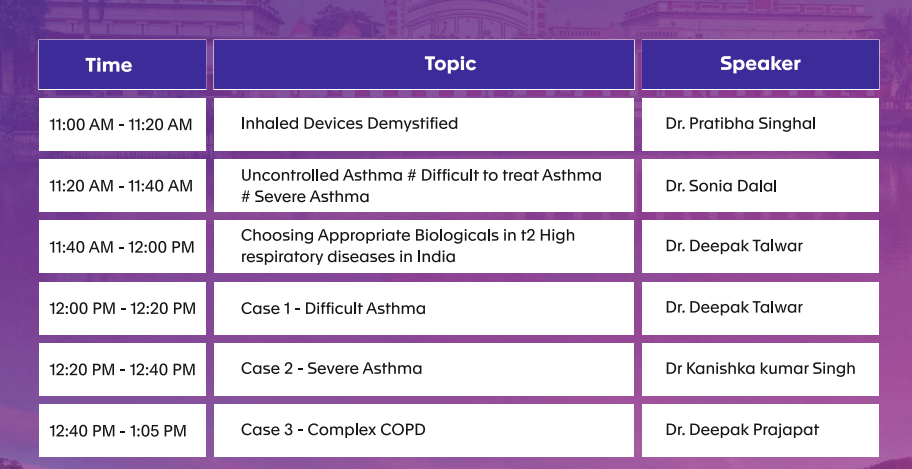Select speaker Dr. Pratibha Singhal

(x=740, y=124)
